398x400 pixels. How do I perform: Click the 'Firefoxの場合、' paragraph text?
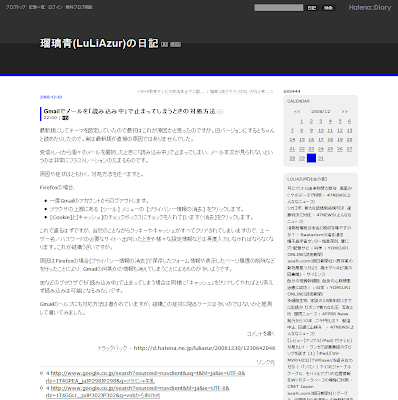coord(57,188)
